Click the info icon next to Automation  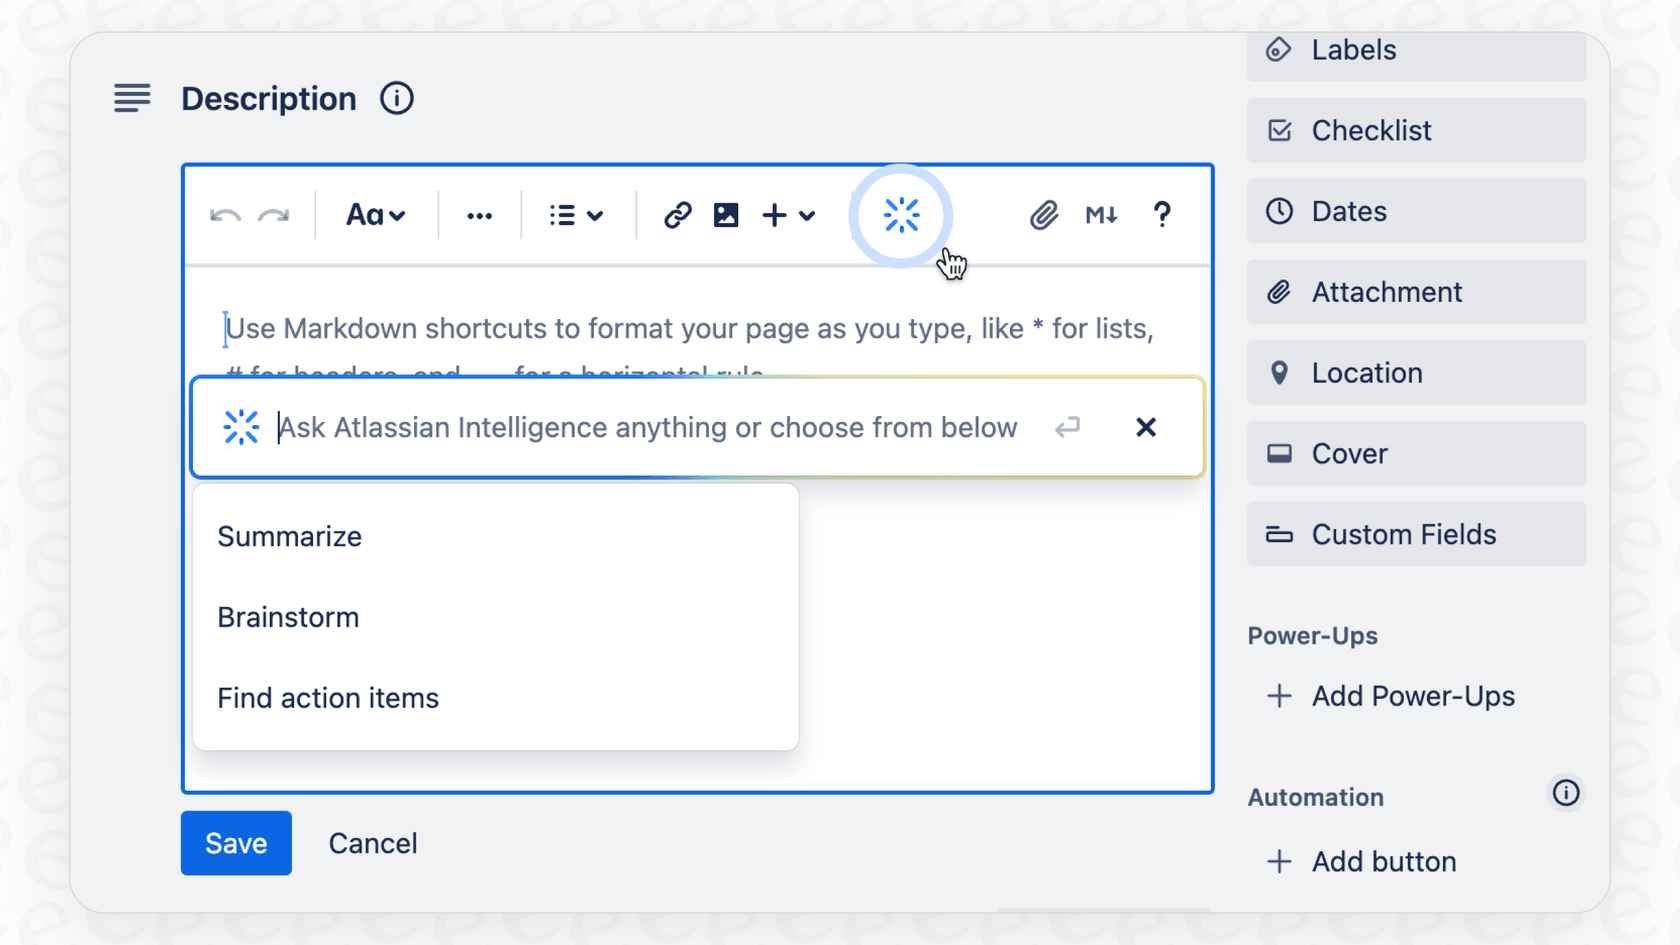click(x=1565, y=793)
